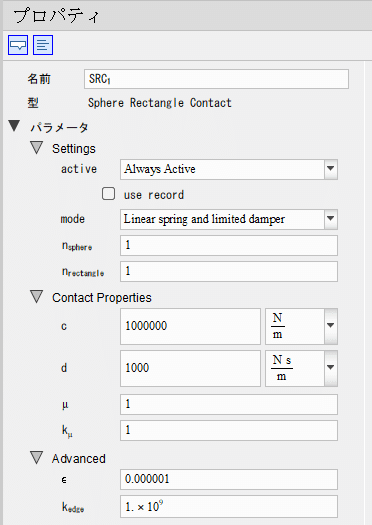
Task: Click the kμ input field
Action: (x=229, y=430)
